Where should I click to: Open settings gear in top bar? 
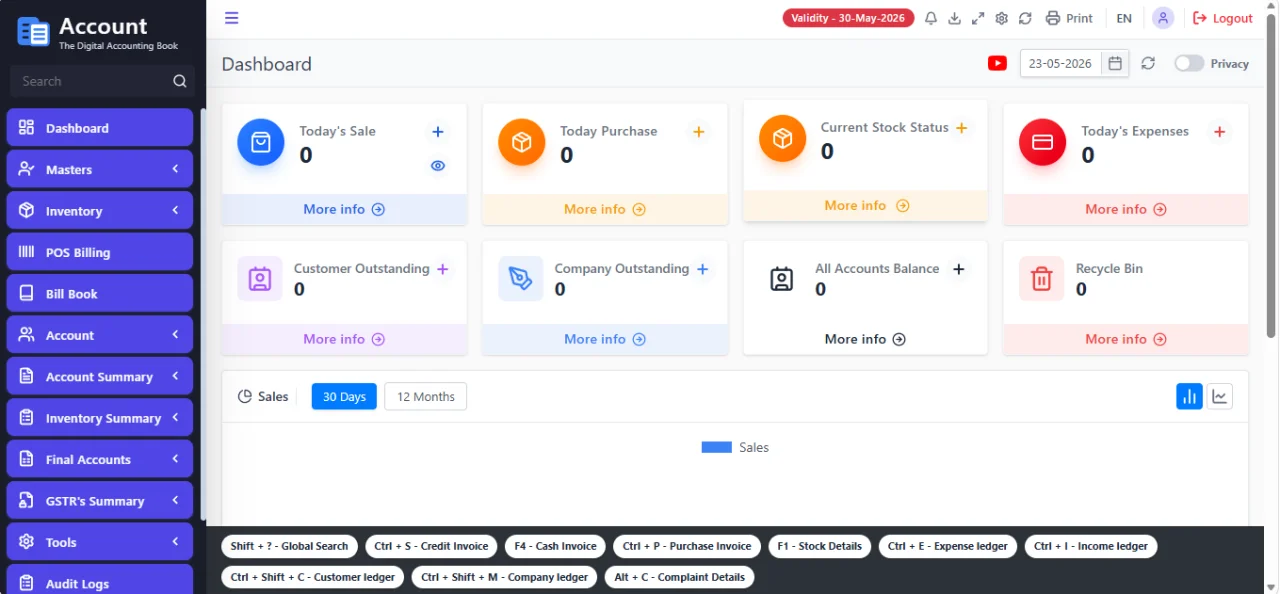tap(1001, 18)
